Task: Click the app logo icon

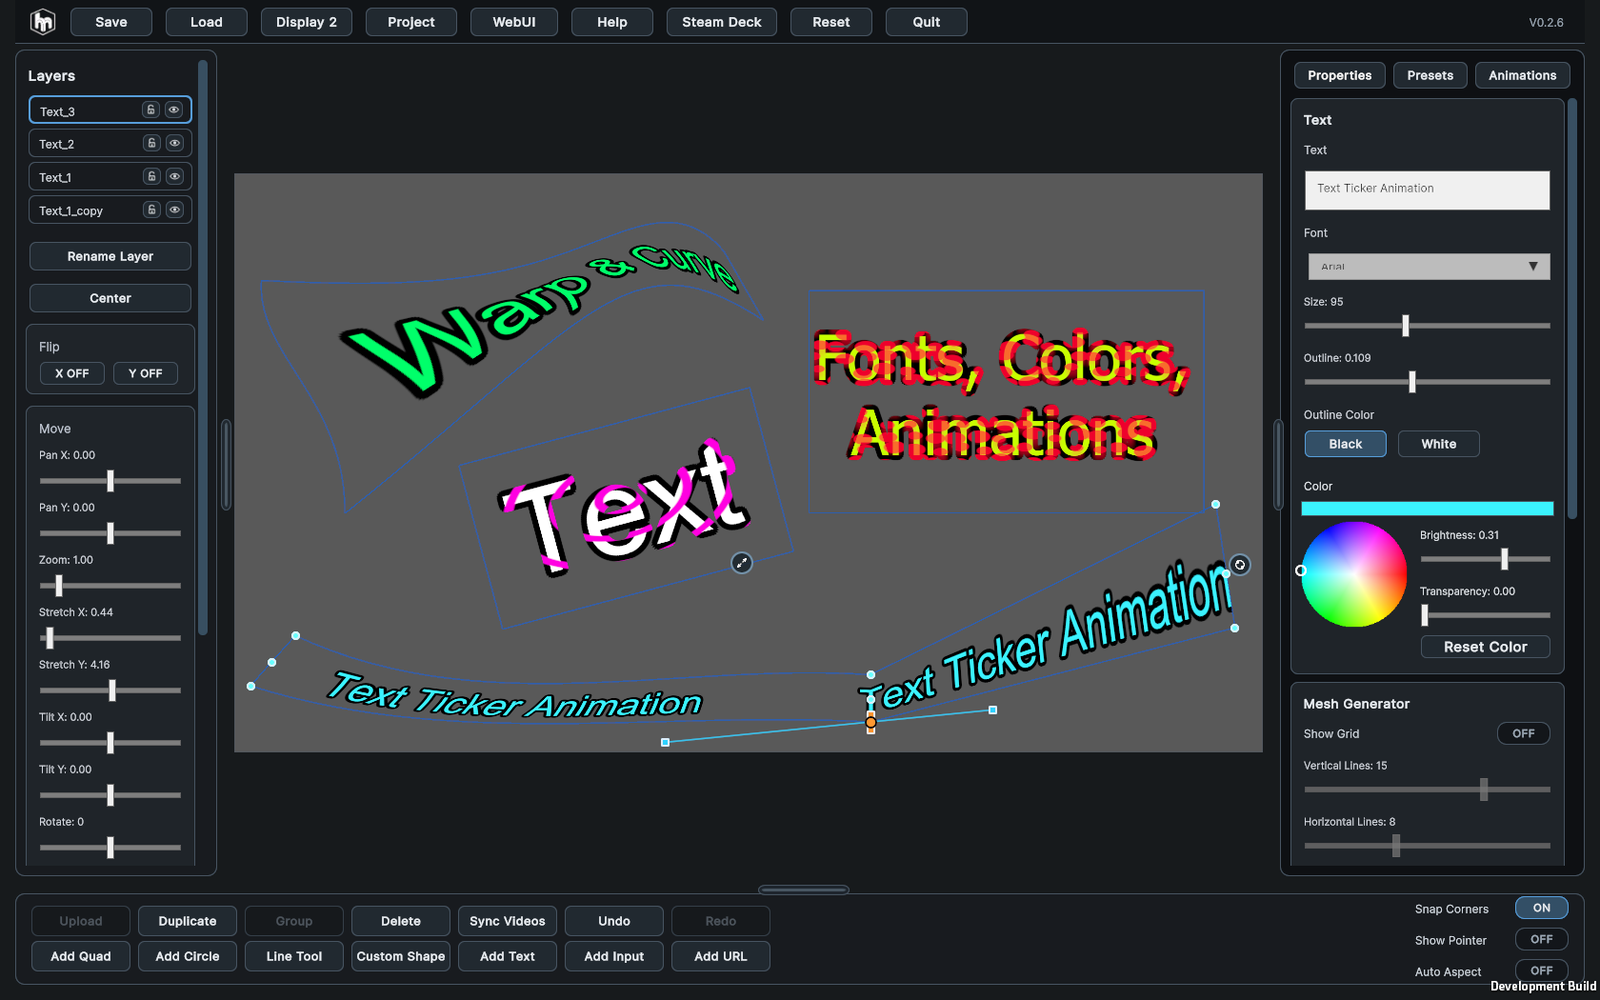Action: [43, 21]
